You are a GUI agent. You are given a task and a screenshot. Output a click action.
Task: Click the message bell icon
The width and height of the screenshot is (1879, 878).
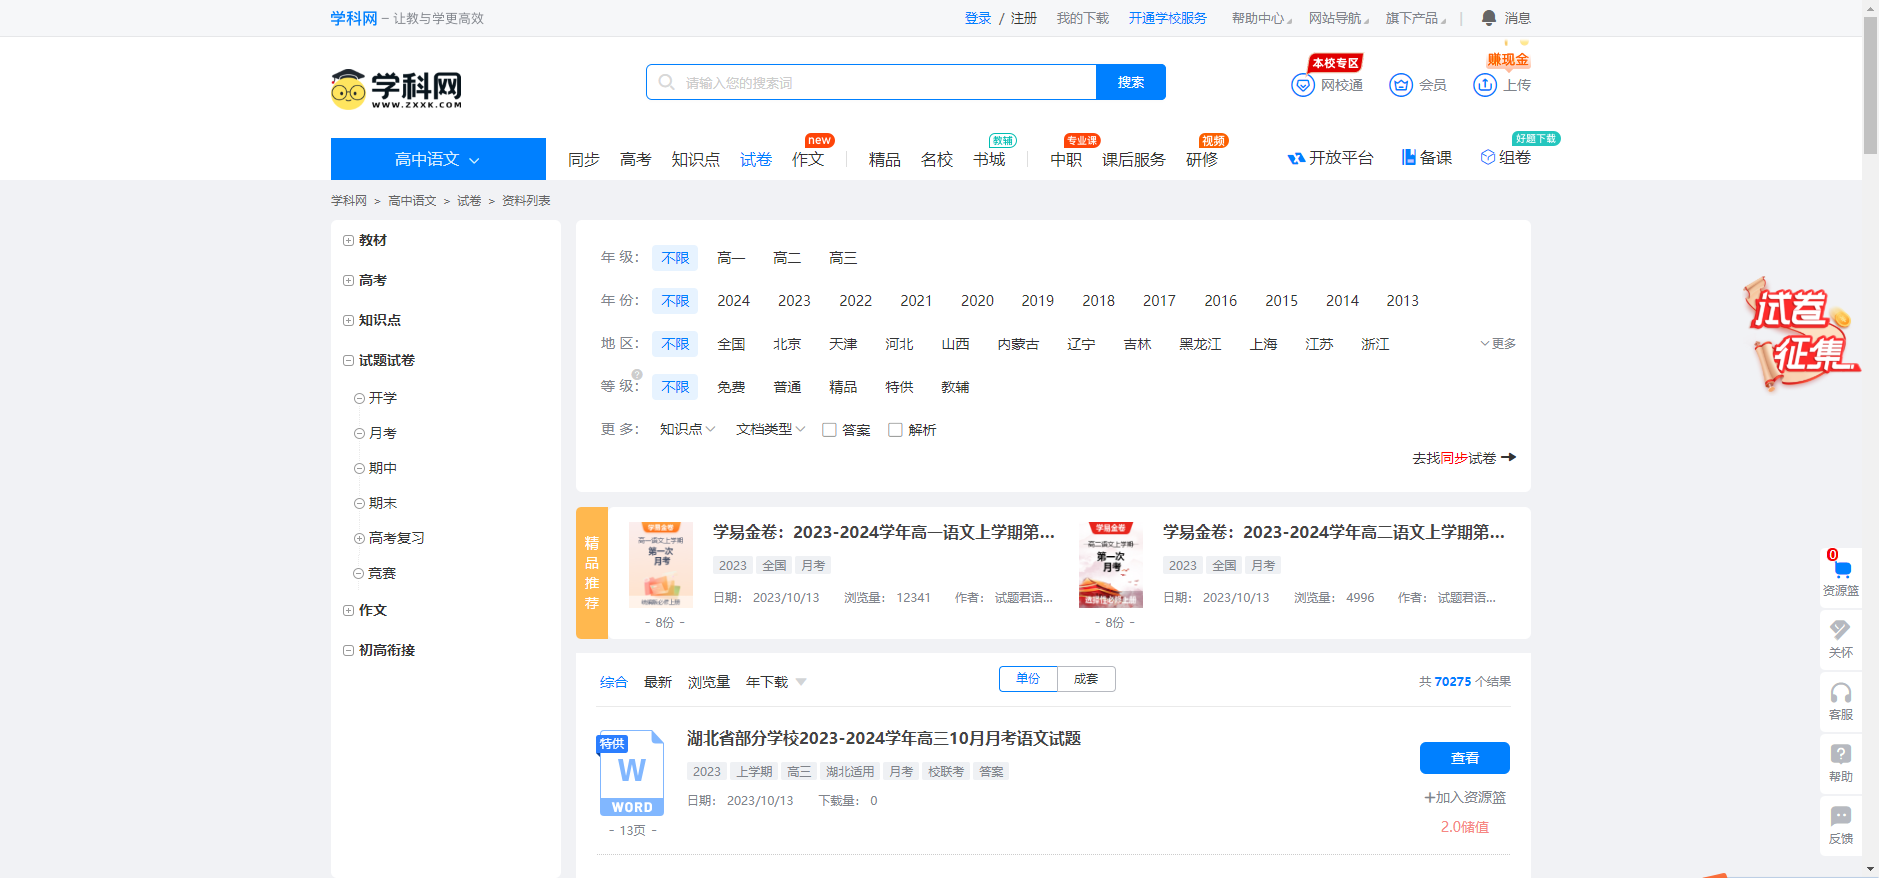[x=1489, y=18]
